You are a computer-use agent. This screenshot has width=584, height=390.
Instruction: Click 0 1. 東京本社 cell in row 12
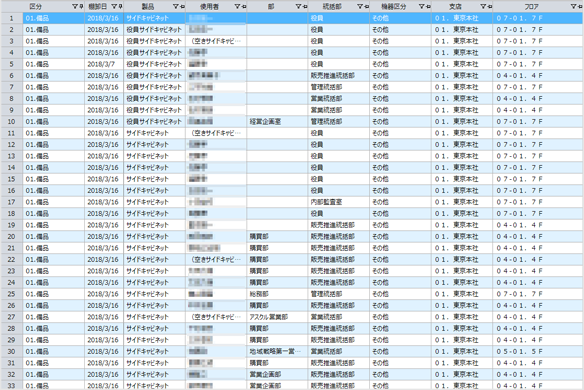click(x=461, y=145)
